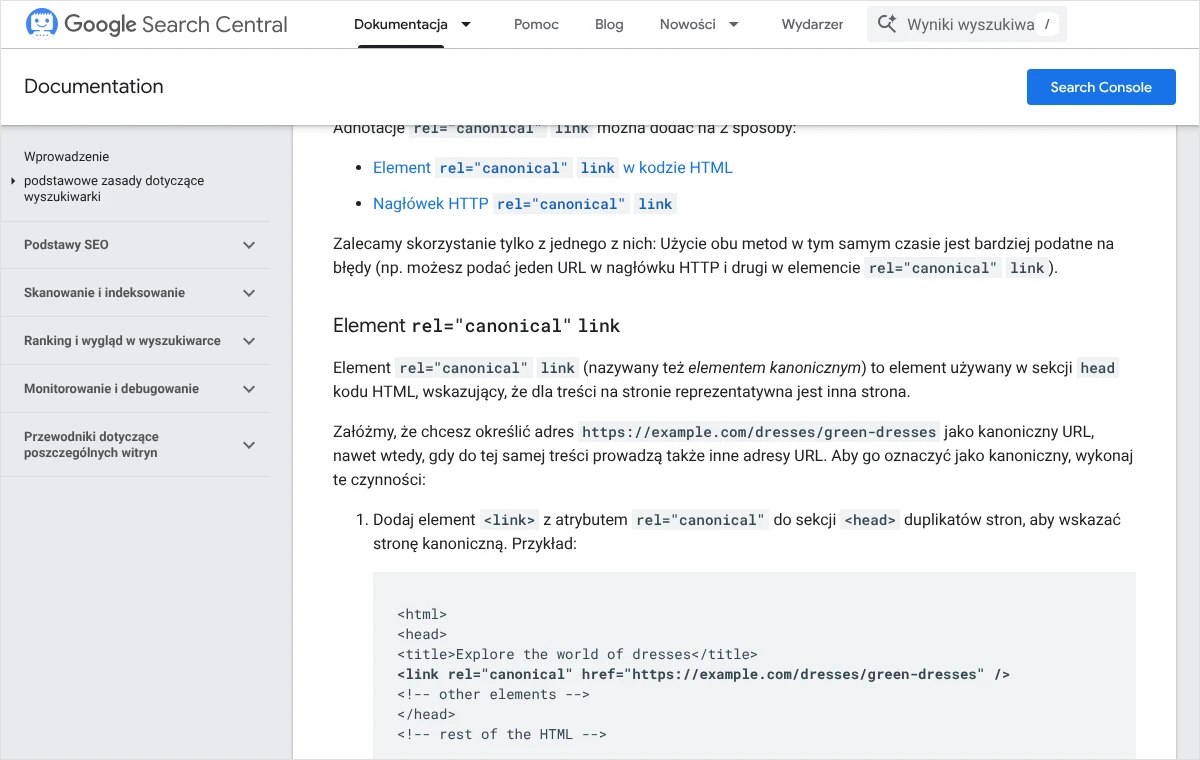Click the bold <link rel="canonical"> code line
1200x760 pixels.
point(703,674)
